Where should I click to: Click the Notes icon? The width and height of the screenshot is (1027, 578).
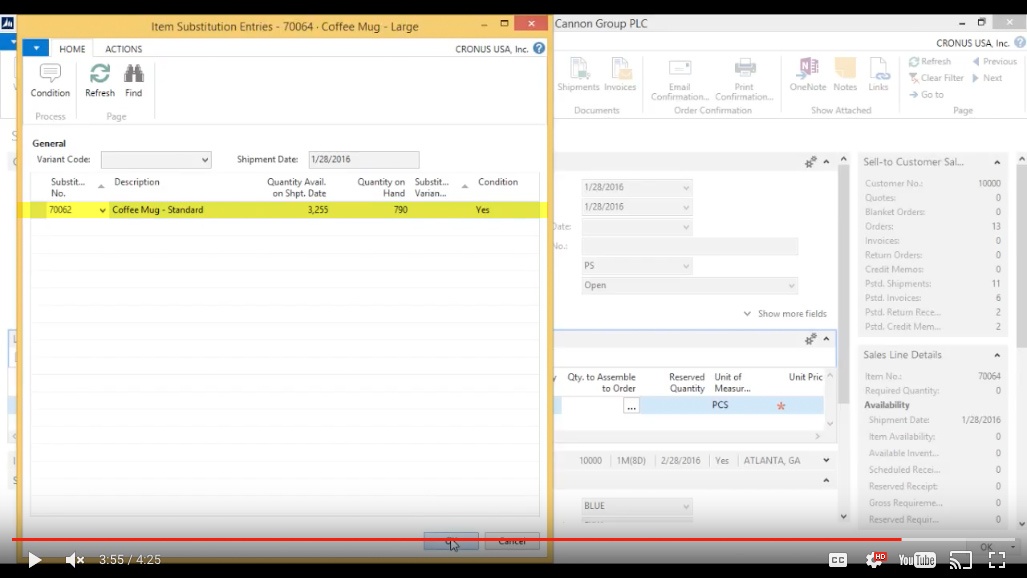[845, 69]
